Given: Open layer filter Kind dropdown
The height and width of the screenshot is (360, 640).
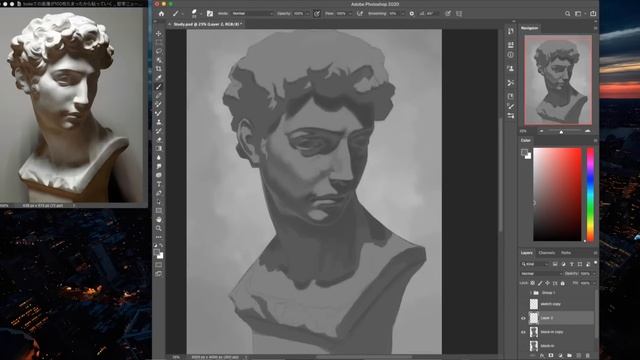Looking at the screenshot, I should click(x=534, y=264).
